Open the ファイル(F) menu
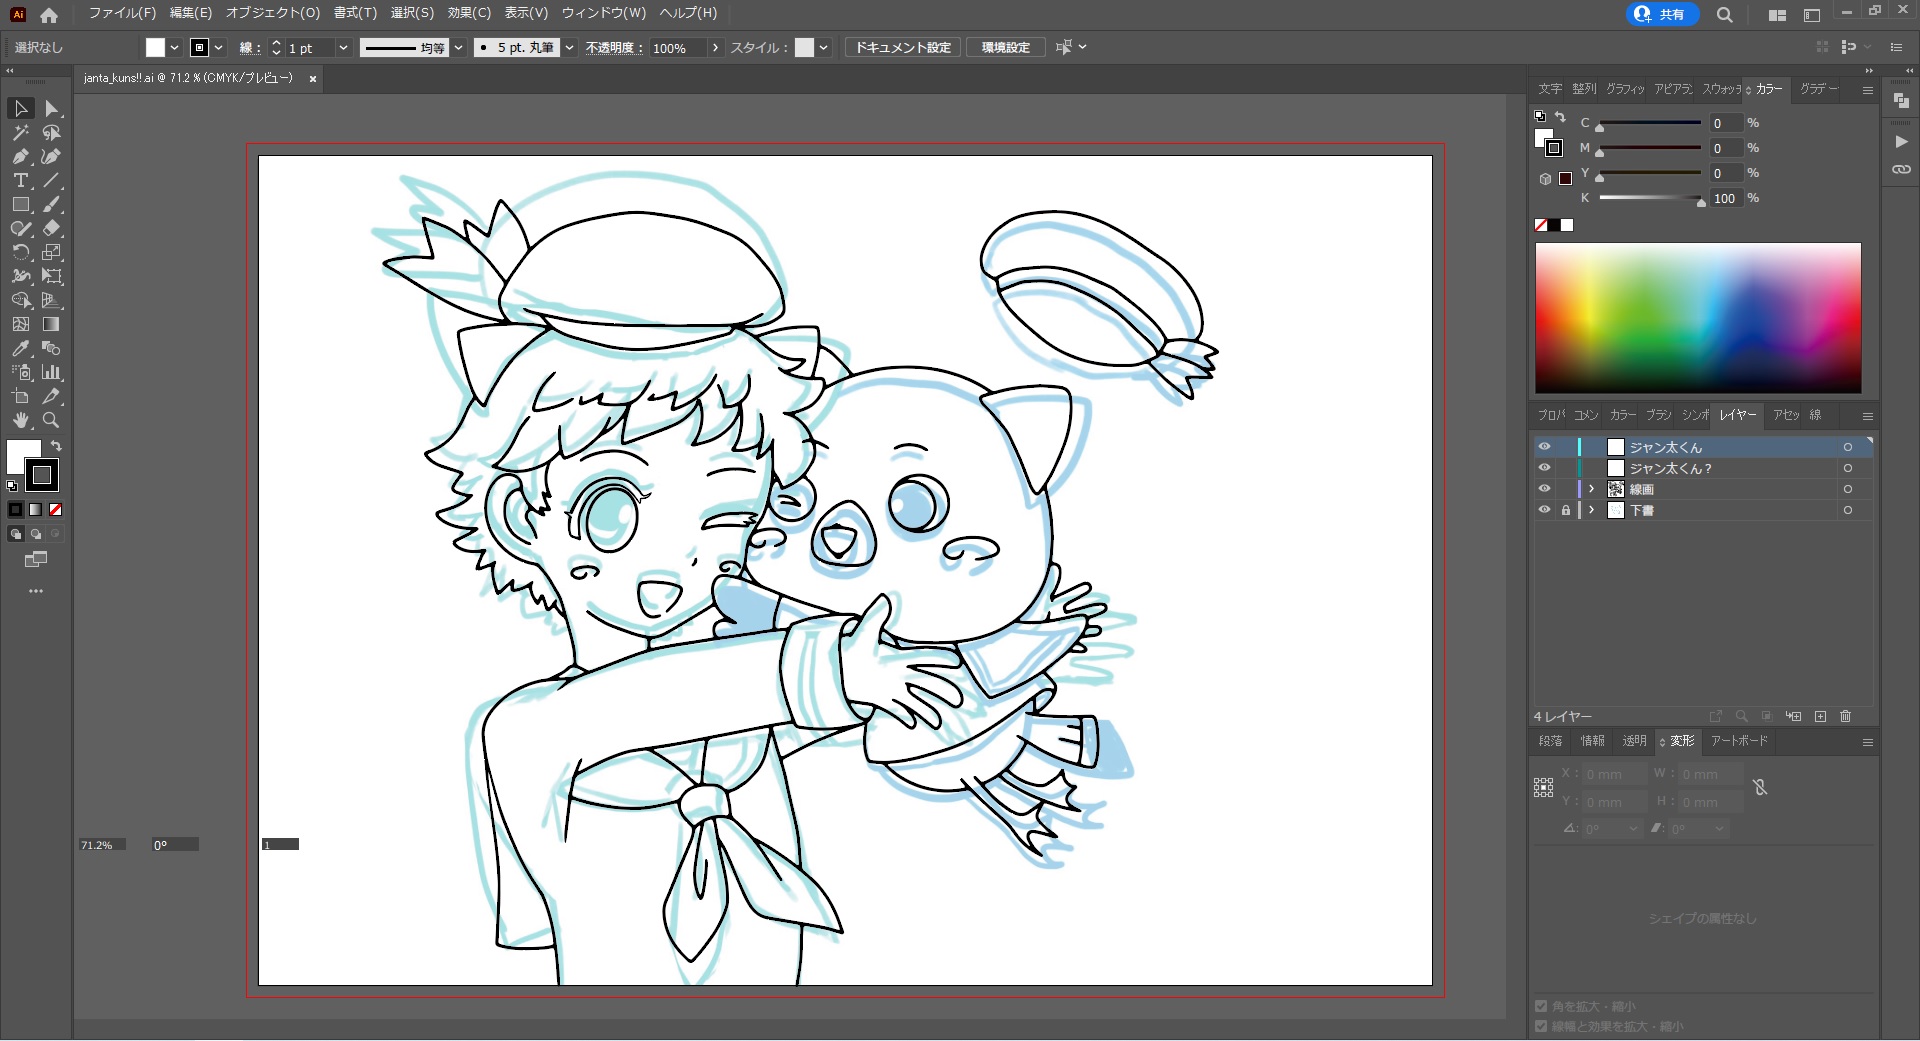Viewport: 1920px width, 1041px height. click(x=122, y=13)
